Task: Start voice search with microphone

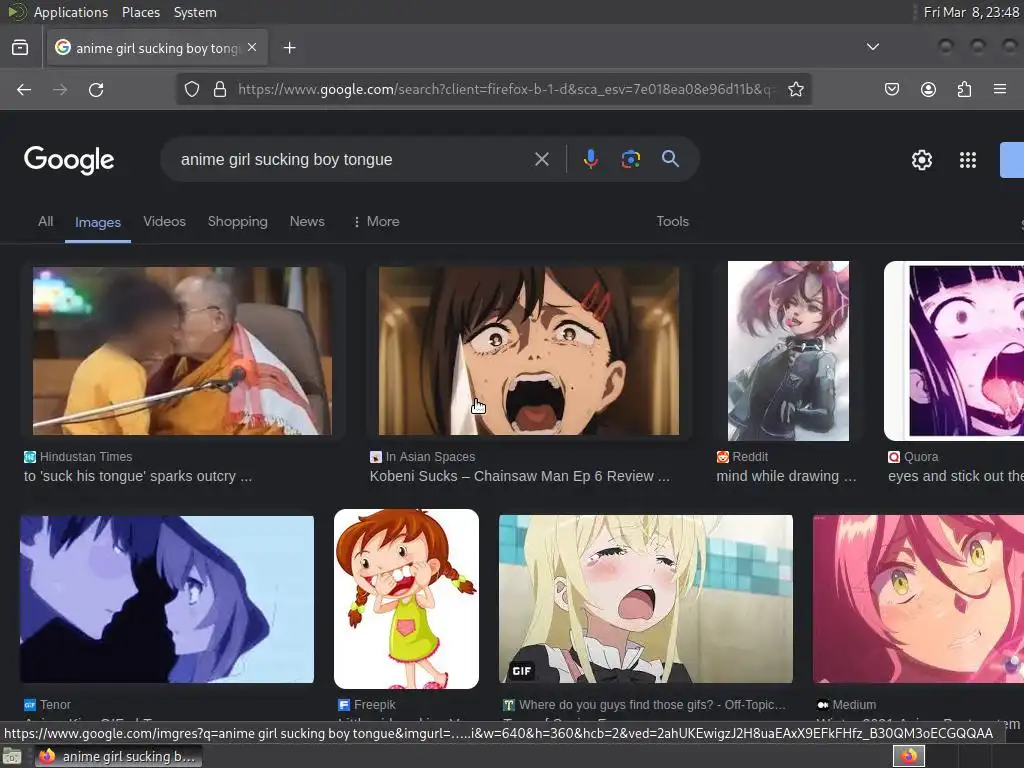Action: (590, 159)
